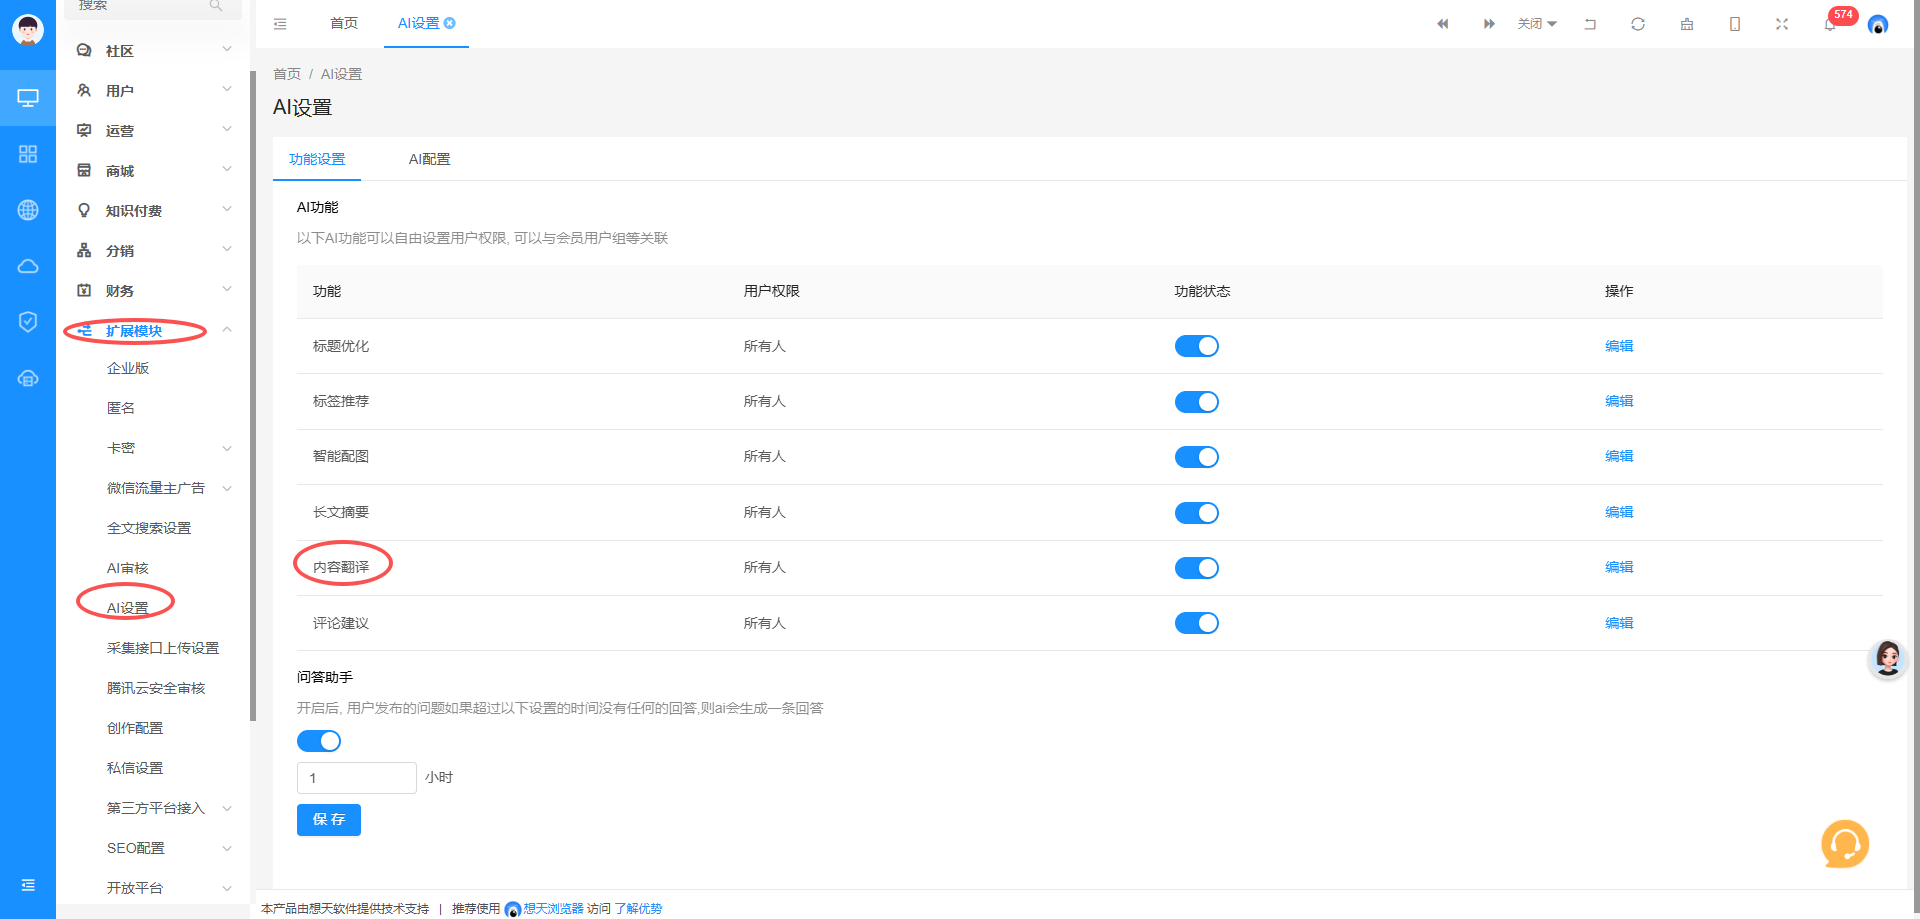
Task: Click the 首页 breadcrumb link
Action: click(x=287, y=74)
